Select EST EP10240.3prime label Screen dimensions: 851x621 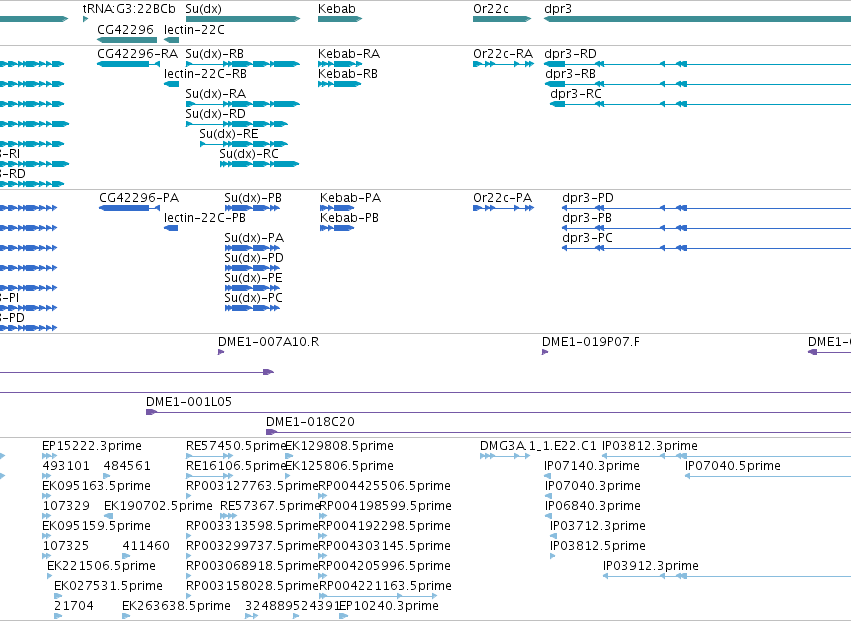(x=389, y=607)
